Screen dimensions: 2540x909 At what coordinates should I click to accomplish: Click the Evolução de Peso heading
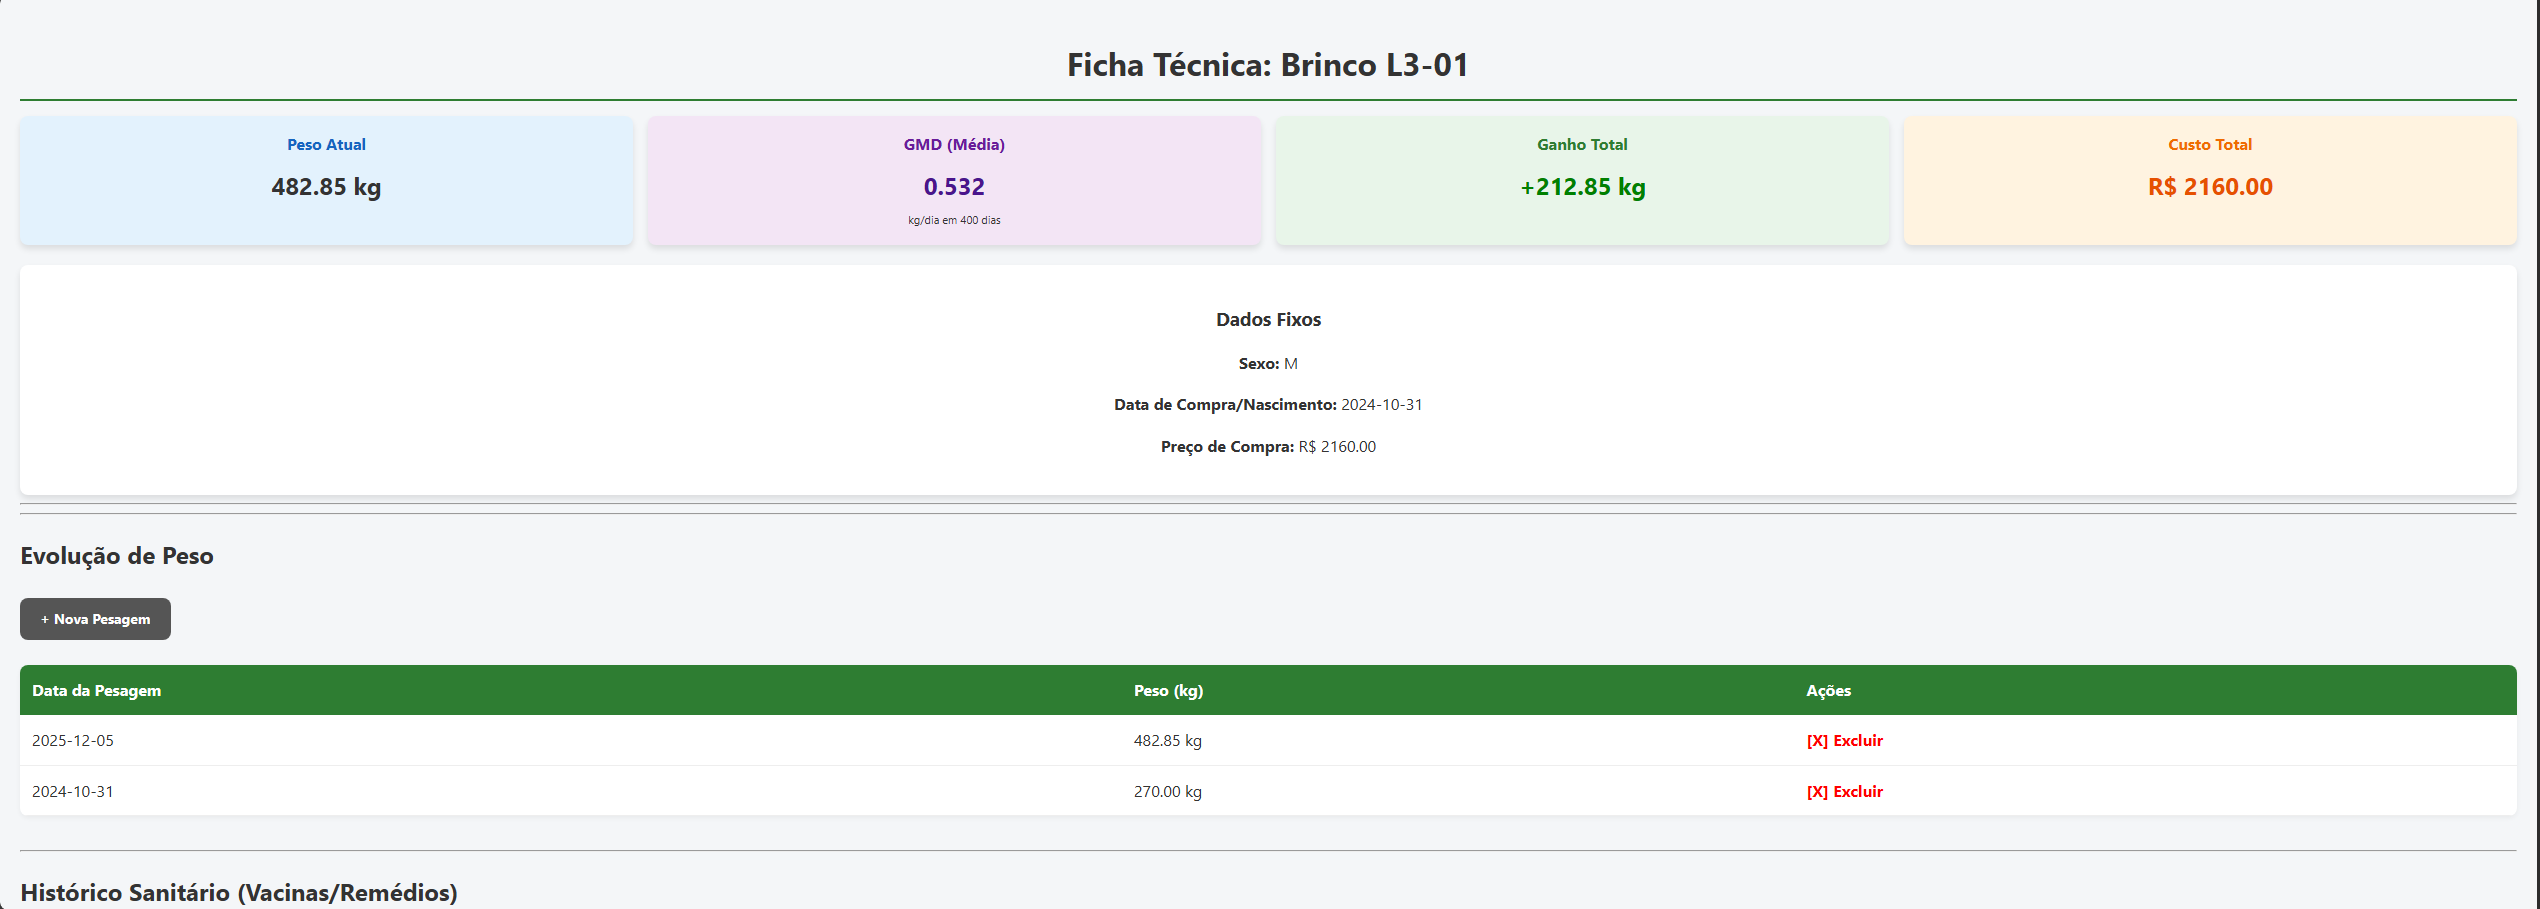(x=116, y=555)
